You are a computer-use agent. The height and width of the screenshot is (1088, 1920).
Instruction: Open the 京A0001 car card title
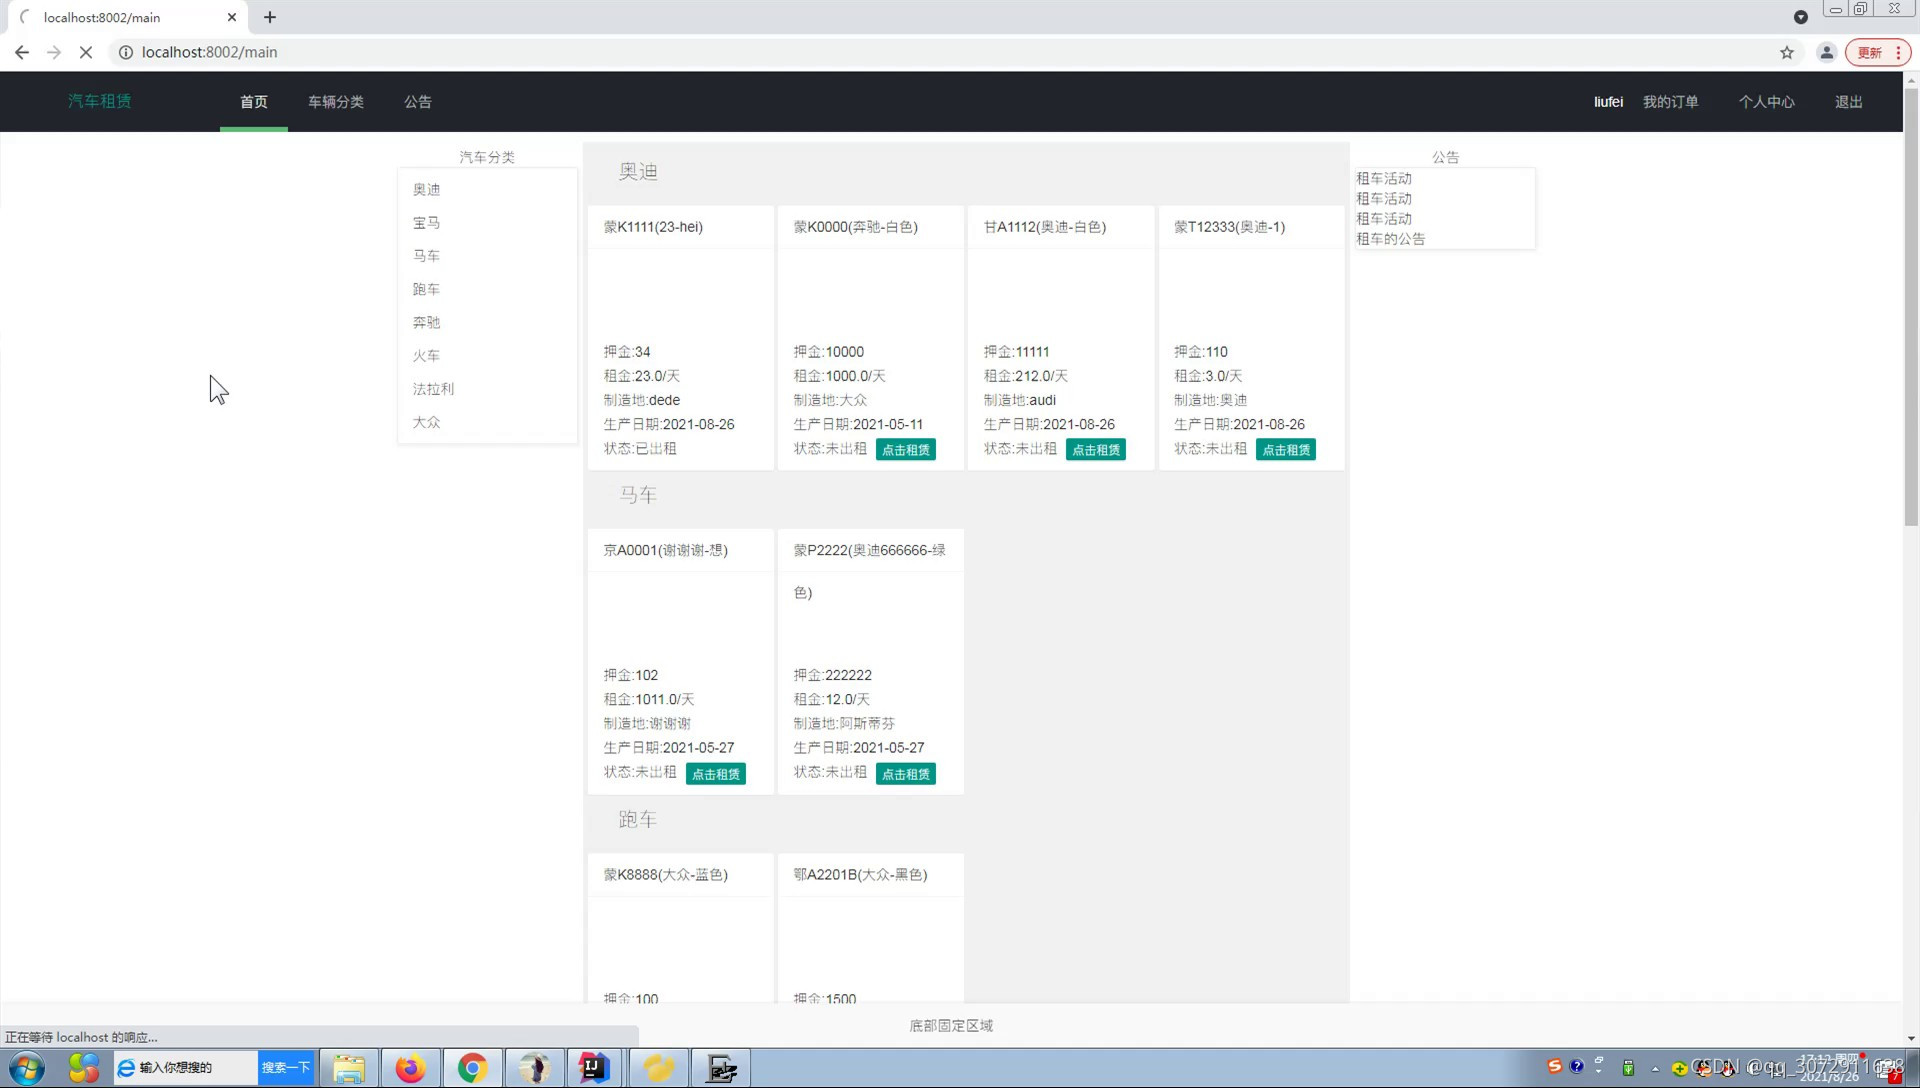click(666, 551)
